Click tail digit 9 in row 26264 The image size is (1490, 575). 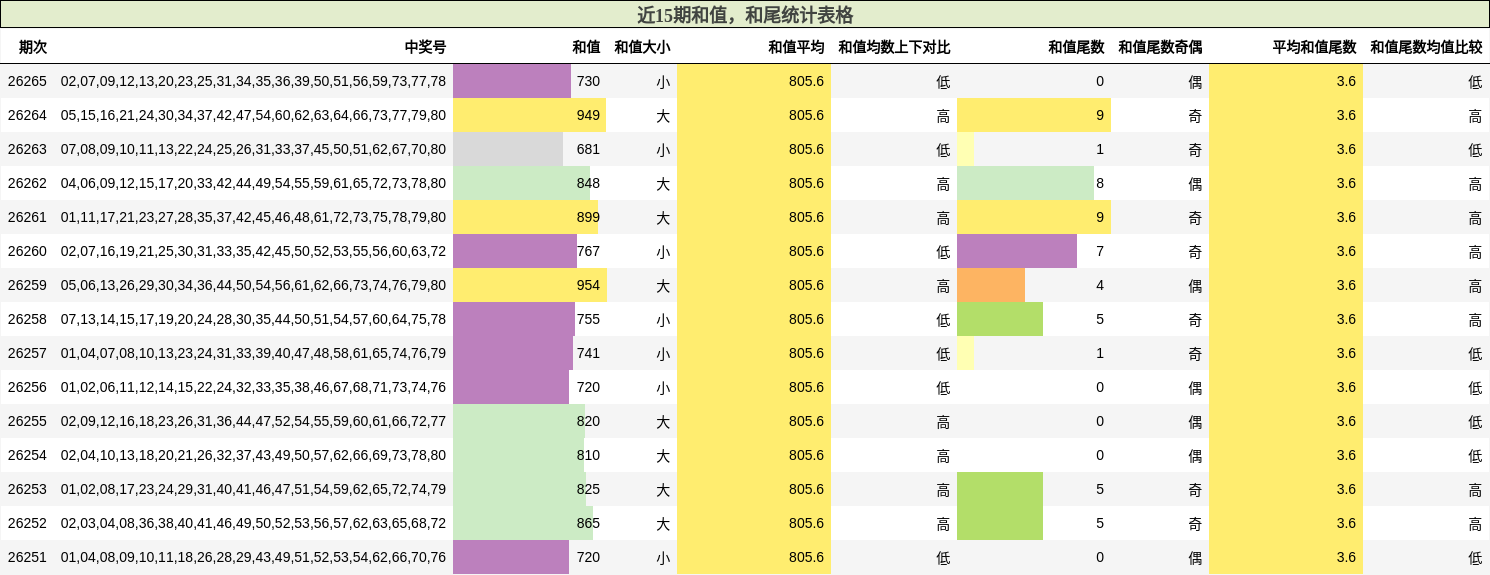coord(1100,115)
